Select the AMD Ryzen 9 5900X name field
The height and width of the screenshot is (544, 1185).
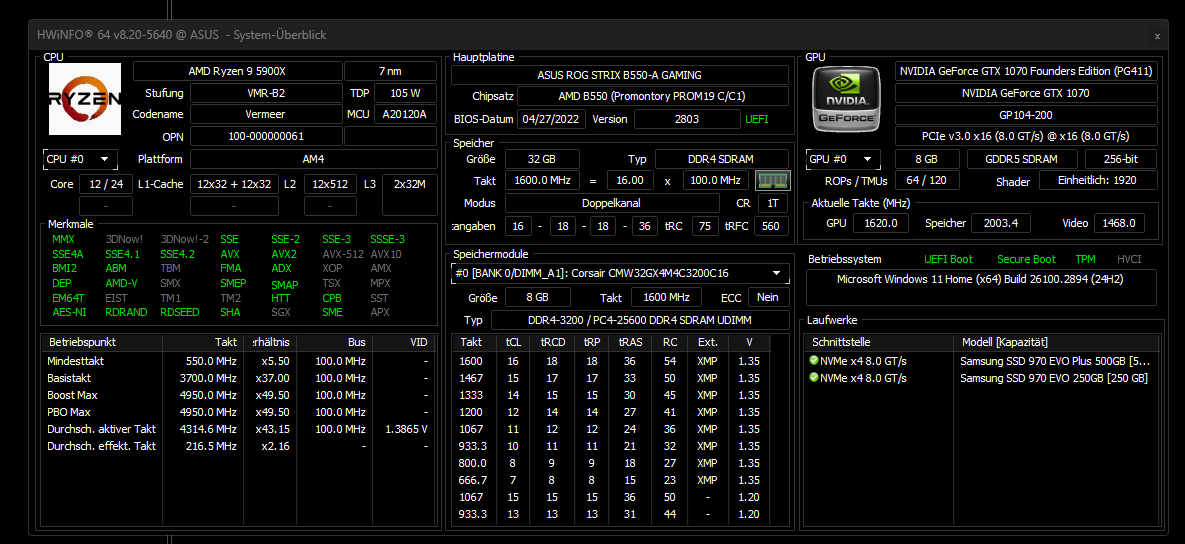(x=237, y=72)
